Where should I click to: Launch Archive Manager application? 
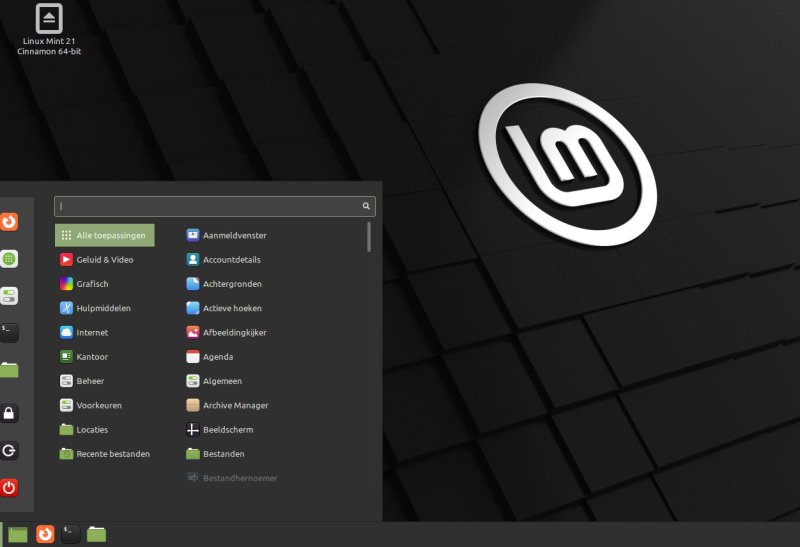click(235, 405)
